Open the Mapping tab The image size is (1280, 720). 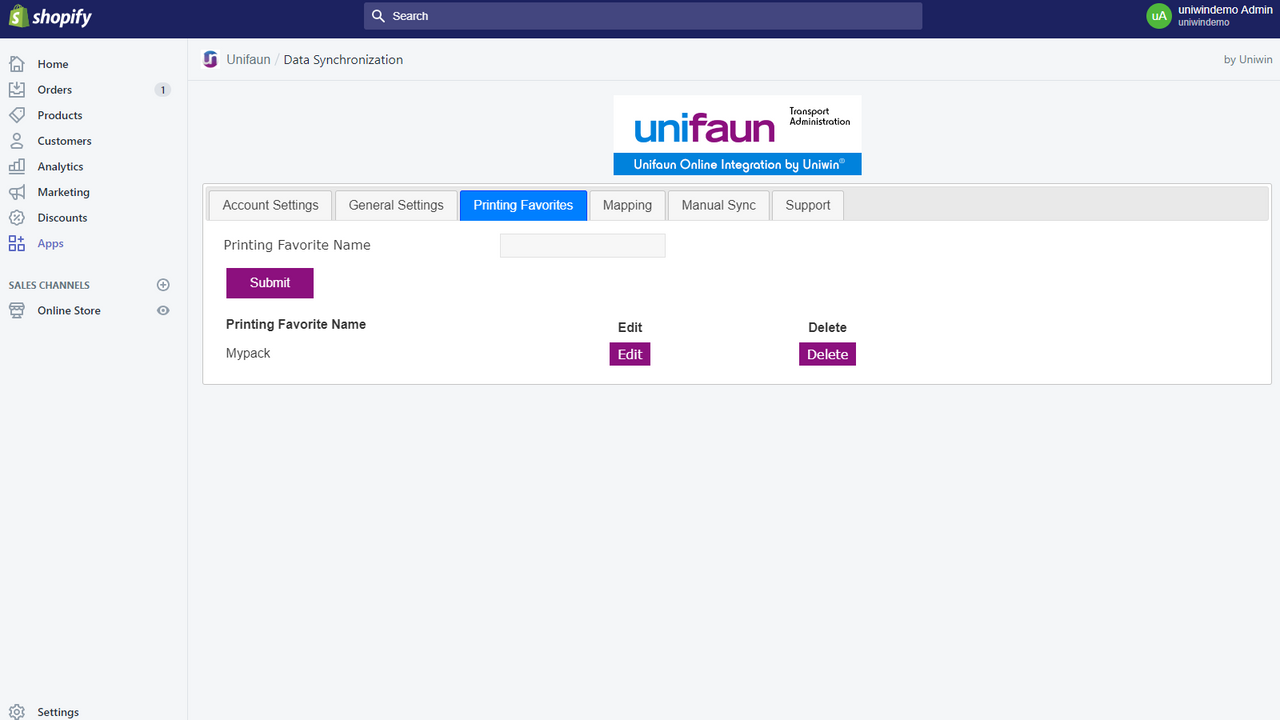click(x=627, y=205)
